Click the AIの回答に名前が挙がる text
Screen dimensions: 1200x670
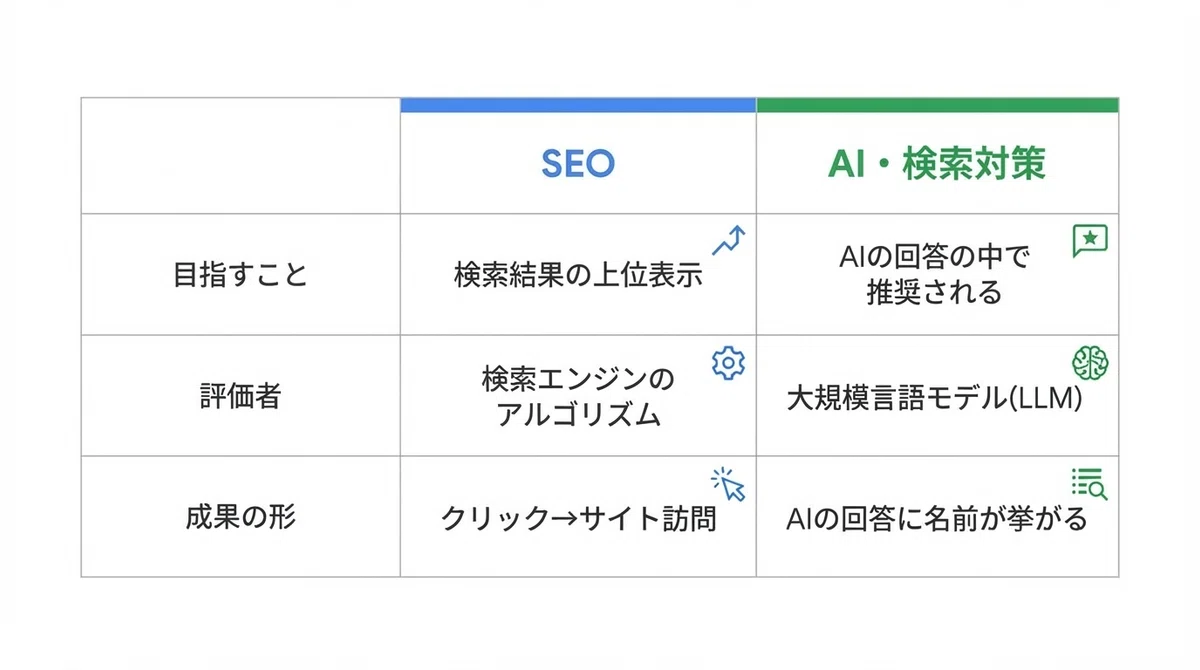937,518
